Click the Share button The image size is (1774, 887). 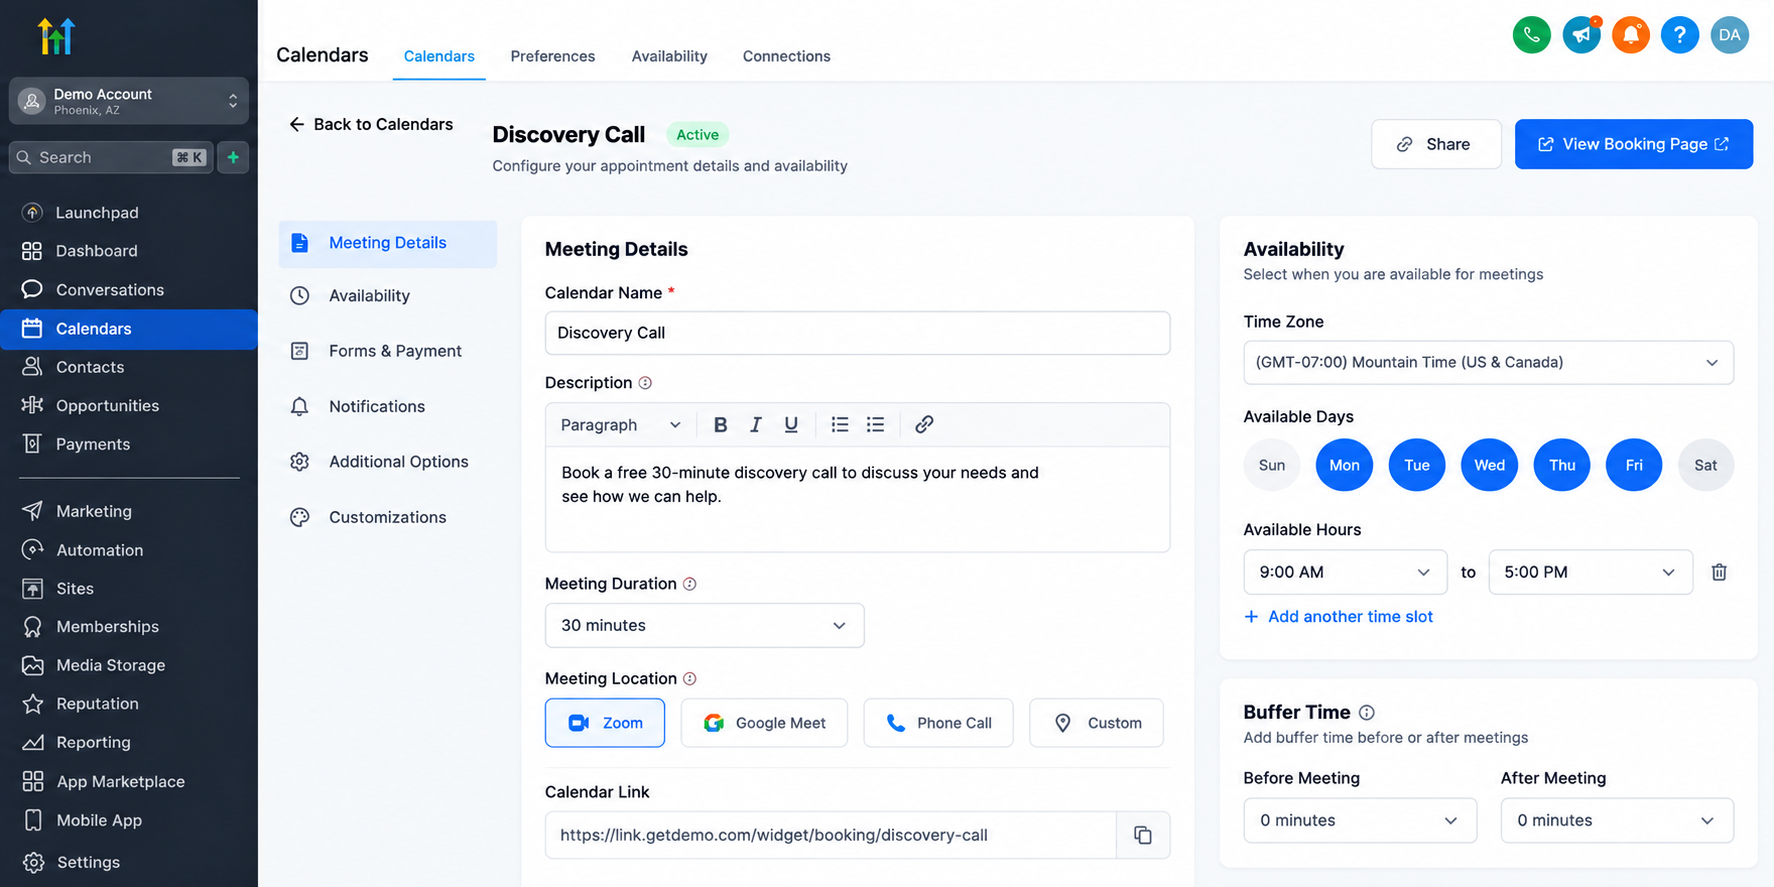[x=1436, y=144]
